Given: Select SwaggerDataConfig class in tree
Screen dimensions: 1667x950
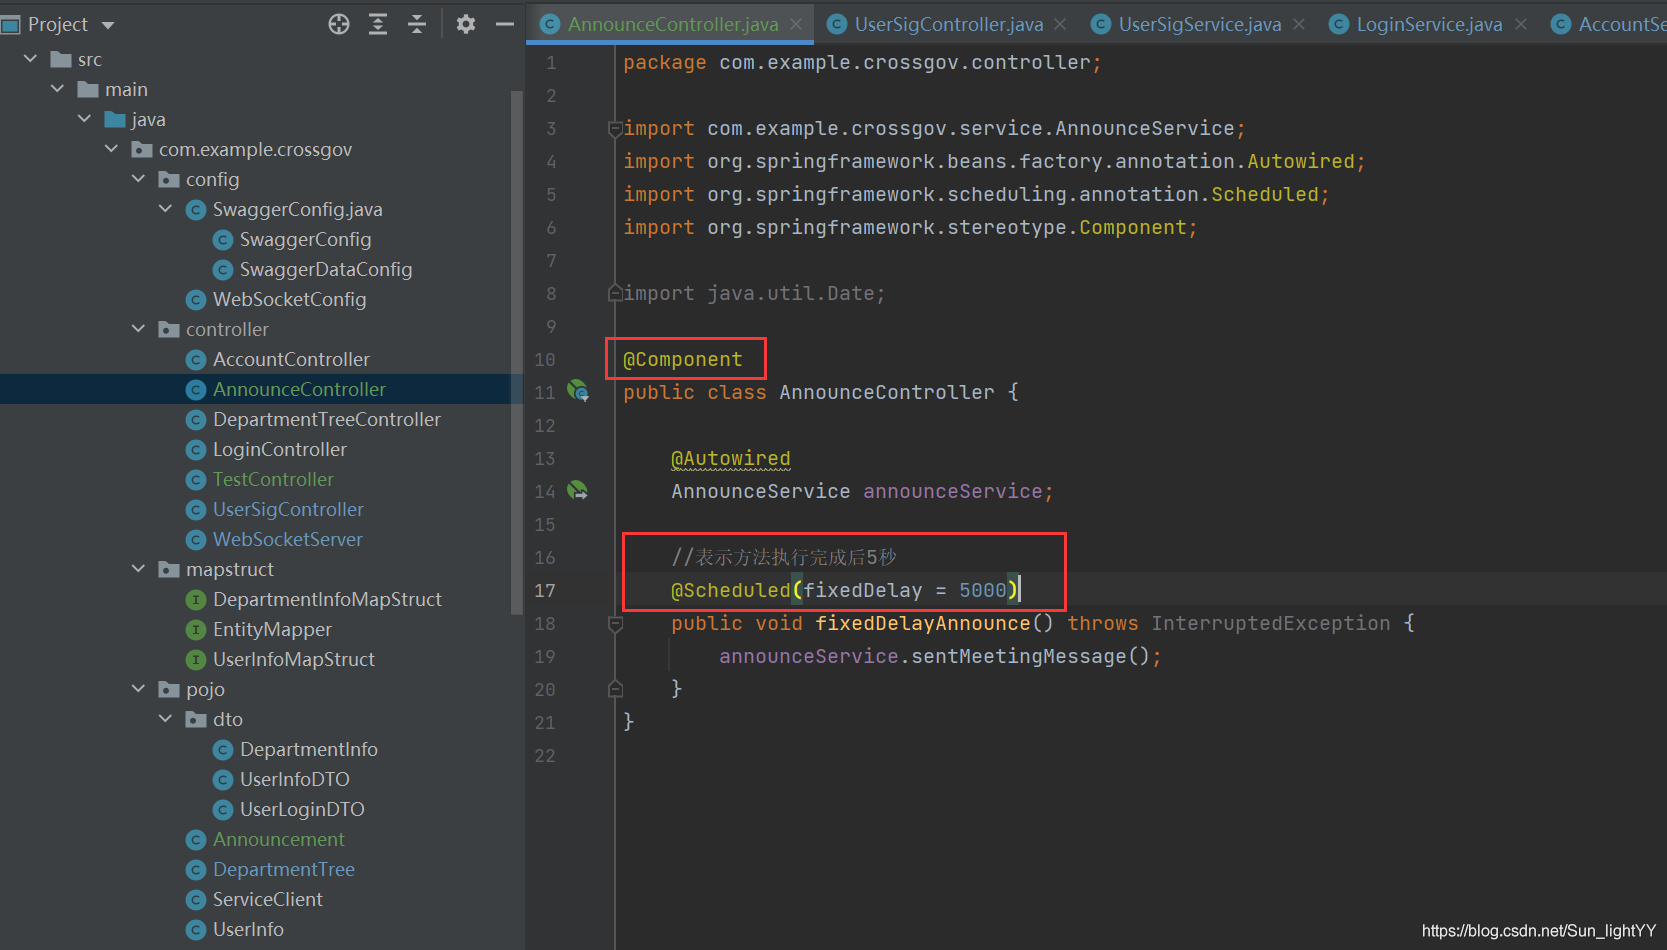Looking at the screenshot, I should coord(326,269).
